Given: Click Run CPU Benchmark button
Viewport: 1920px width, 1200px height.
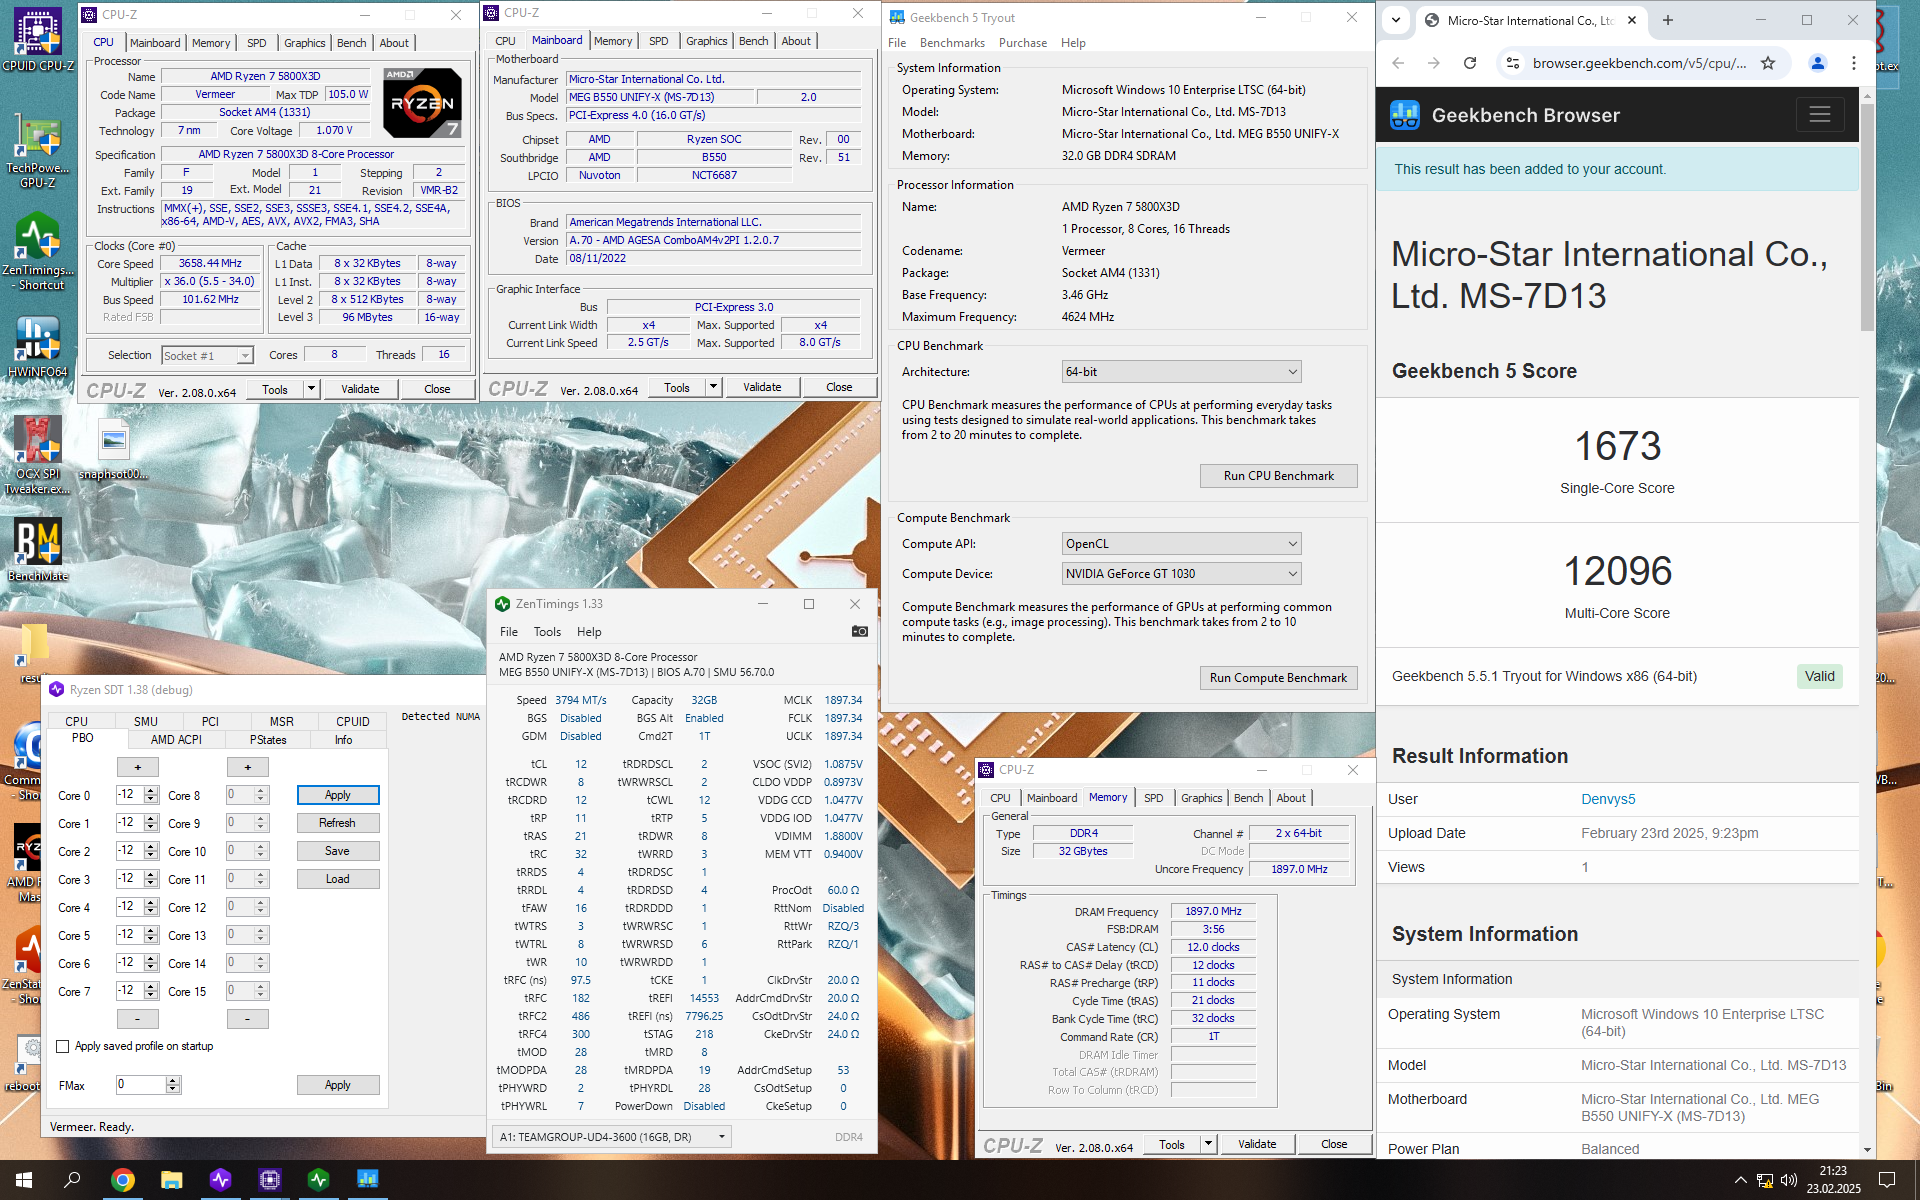Looking at the screenshot, I should click(x=1278, y=476).
